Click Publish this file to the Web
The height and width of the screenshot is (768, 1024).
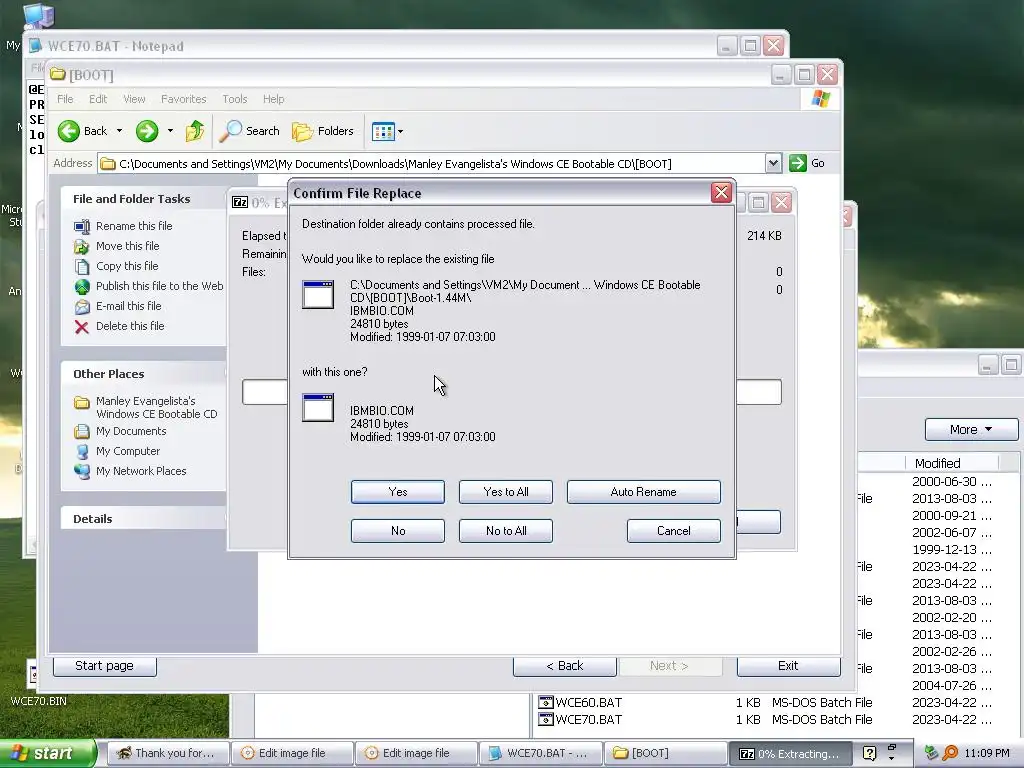point(159,286)
